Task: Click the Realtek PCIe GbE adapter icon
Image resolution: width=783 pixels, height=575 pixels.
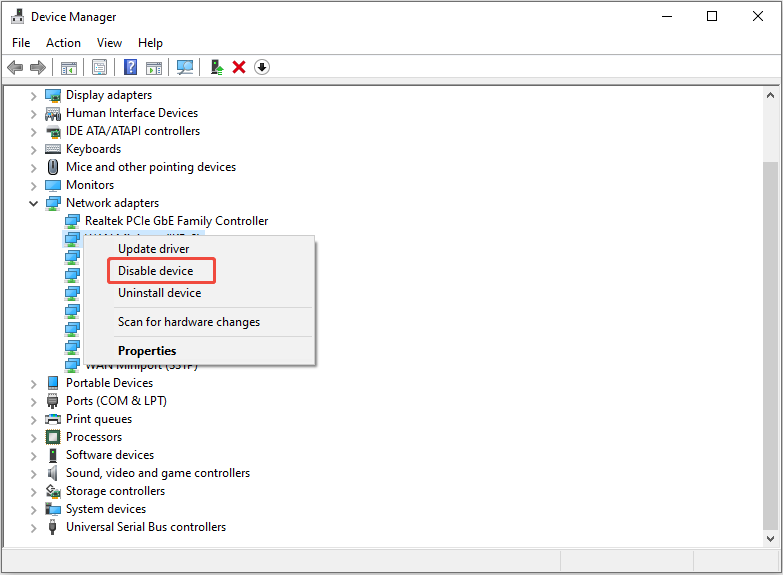Action: 72,221
